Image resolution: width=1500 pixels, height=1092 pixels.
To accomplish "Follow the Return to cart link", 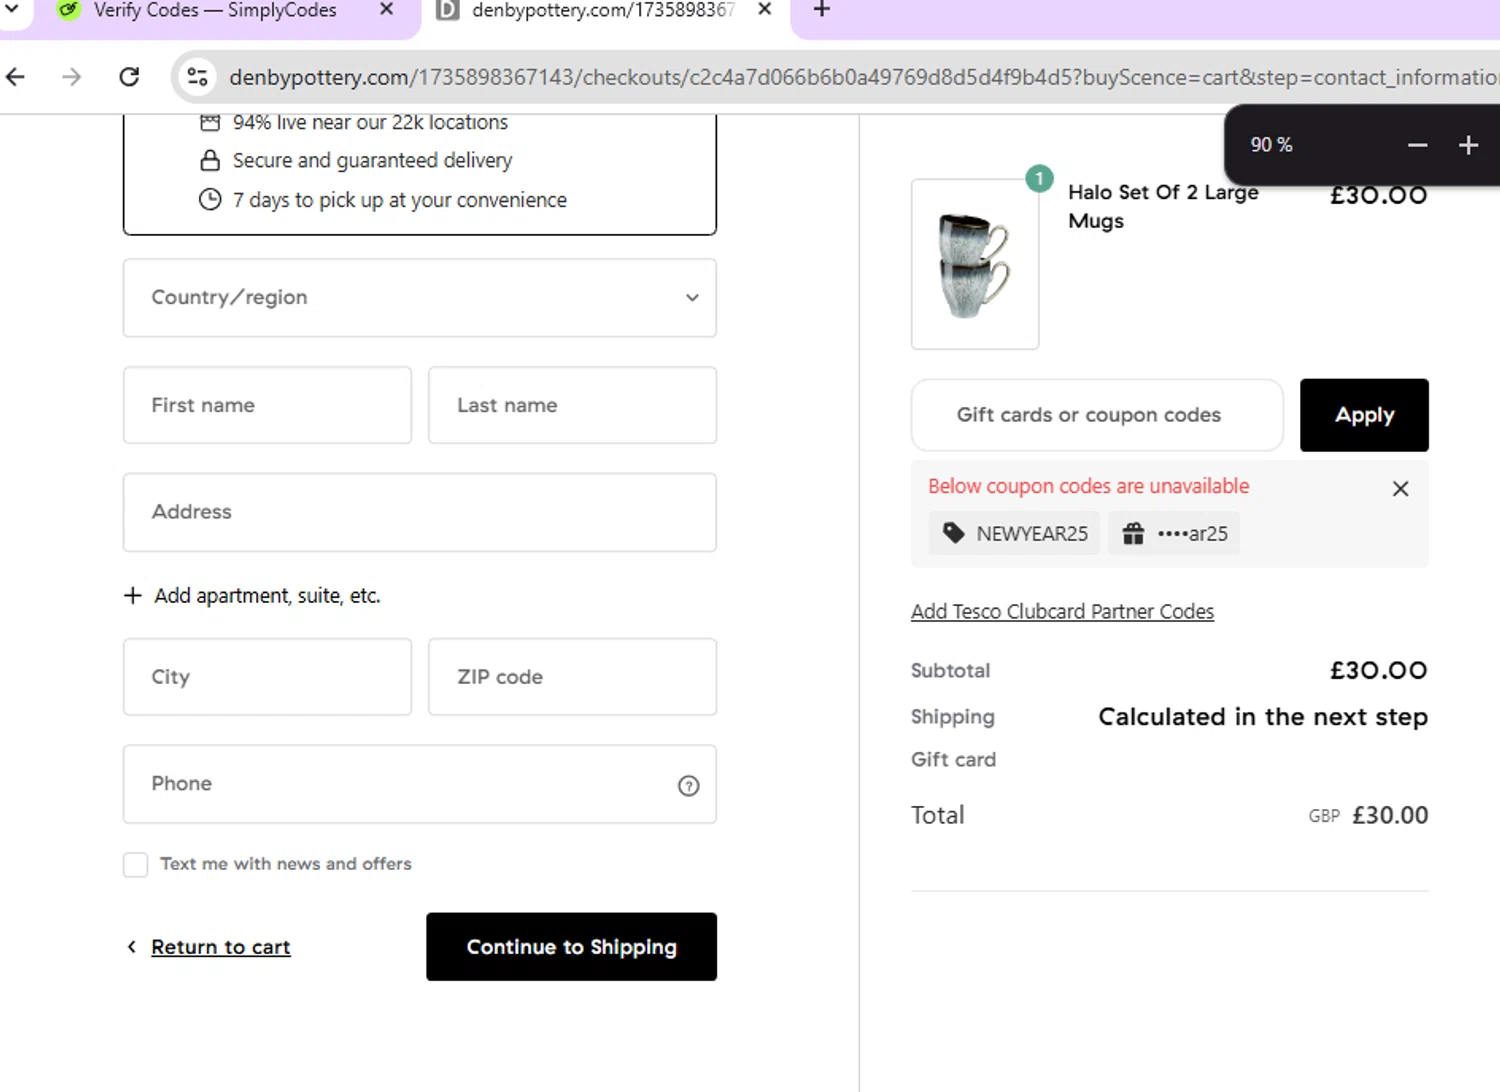I will tap(221, 947).
